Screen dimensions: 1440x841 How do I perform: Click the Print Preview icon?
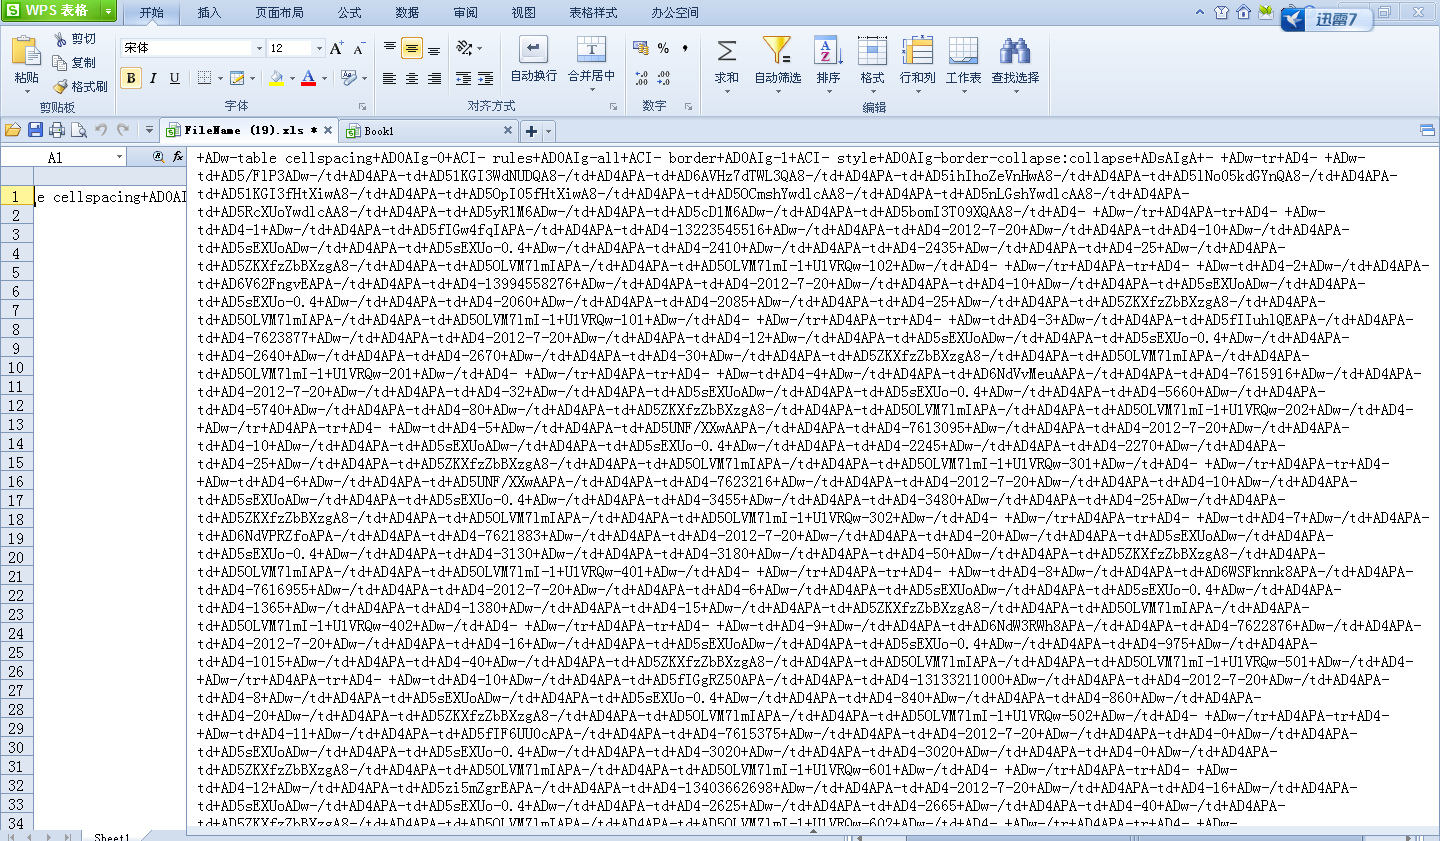tap(78, 130)
